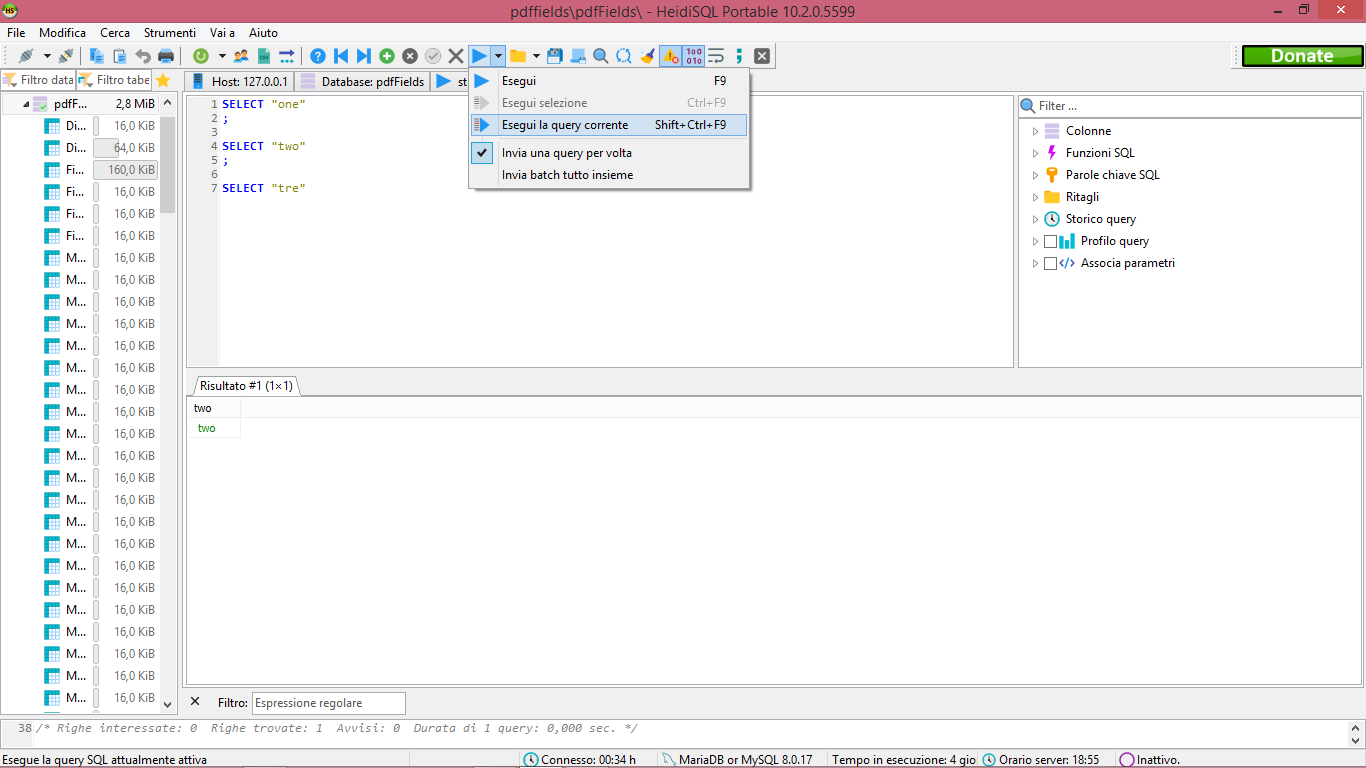Switch to the Risultato #1 tab
1366x768 pixels.
pos(245,384)
